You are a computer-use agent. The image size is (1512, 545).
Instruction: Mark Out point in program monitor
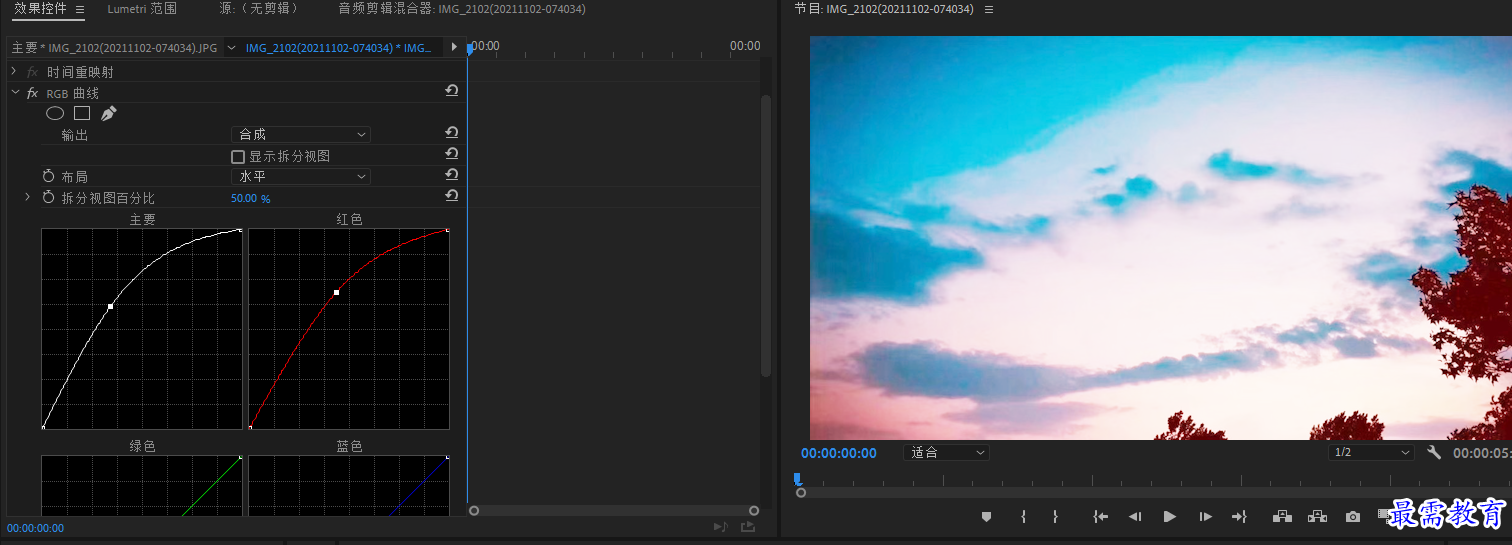1055,517
